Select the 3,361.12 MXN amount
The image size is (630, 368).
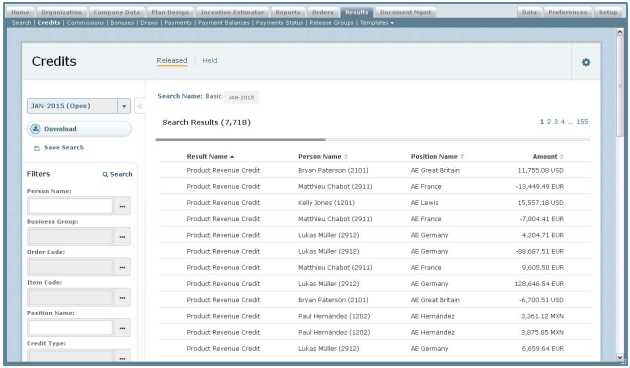542,316
